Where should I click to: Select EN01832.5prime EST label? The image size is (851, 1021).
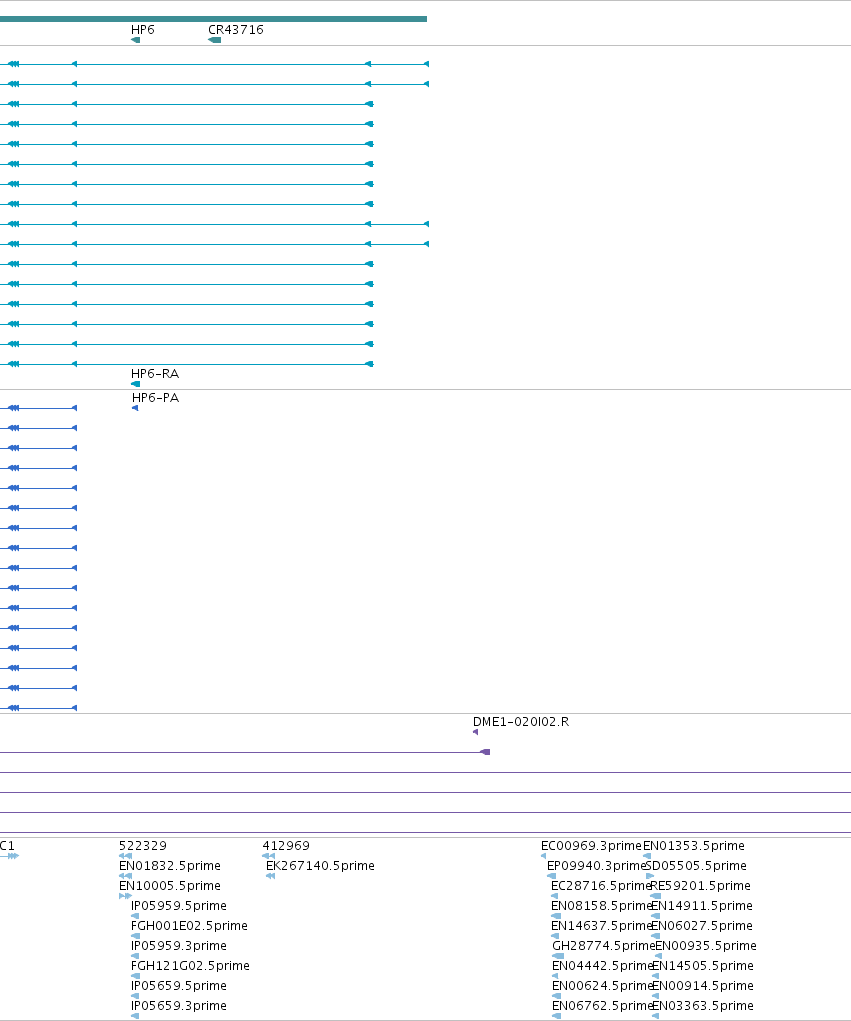(169, 866)
